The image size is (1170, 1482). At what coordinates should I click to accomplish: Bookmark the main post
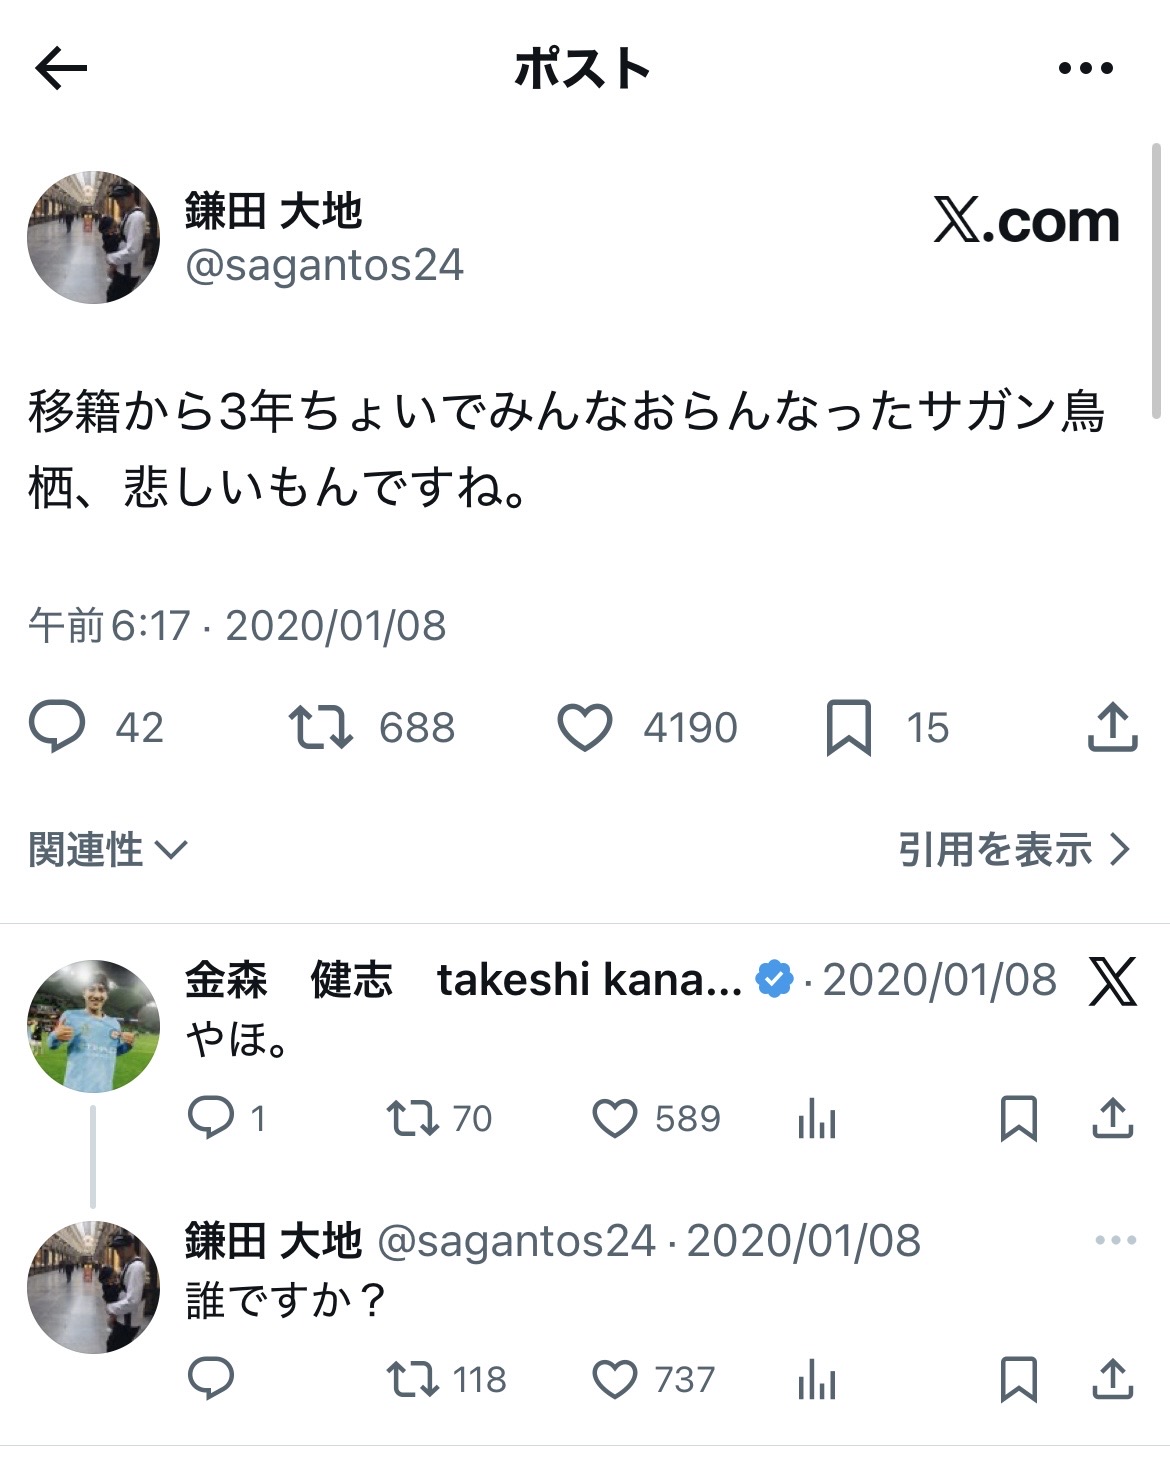pos(849,727)
